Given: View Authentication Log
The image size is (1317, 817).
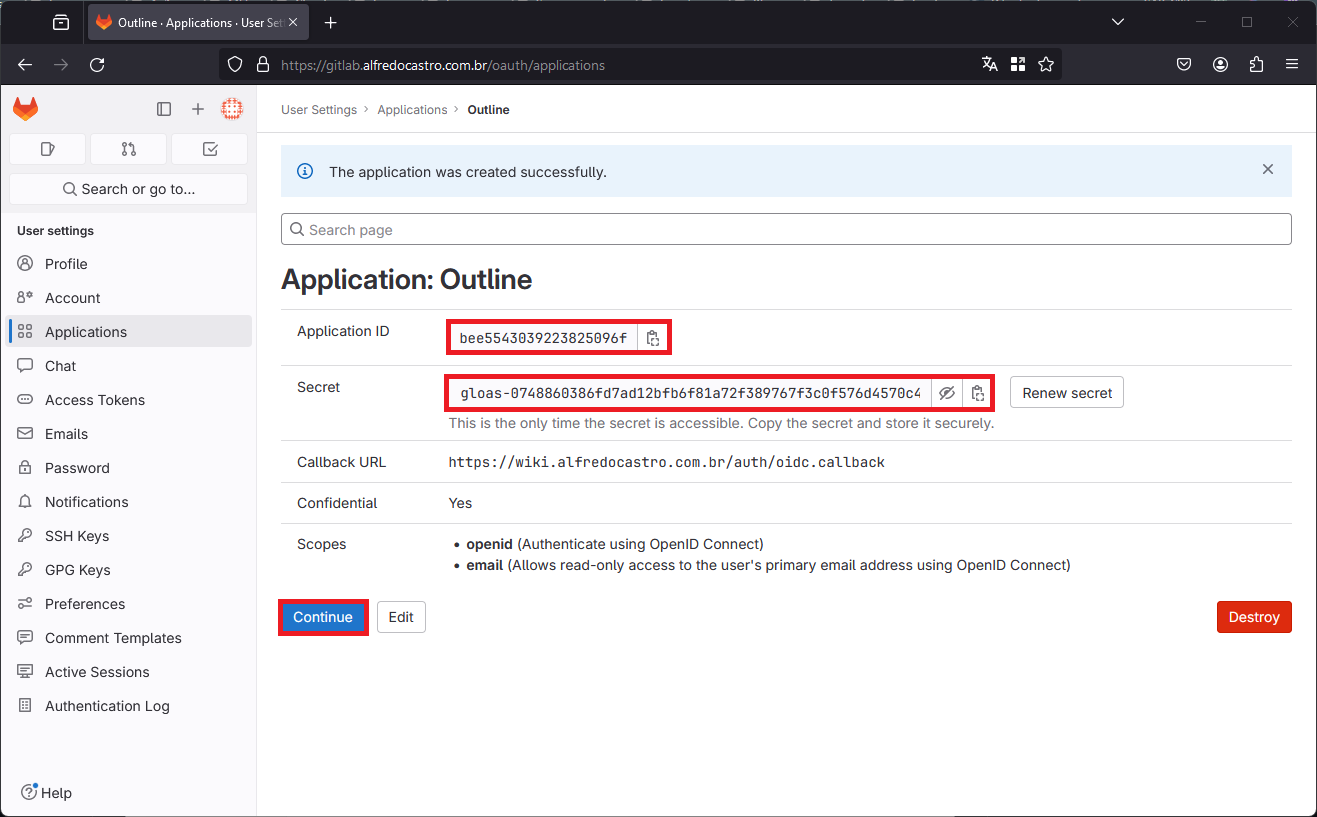Looking at the screenshot, I should click(x=130, y=706).
